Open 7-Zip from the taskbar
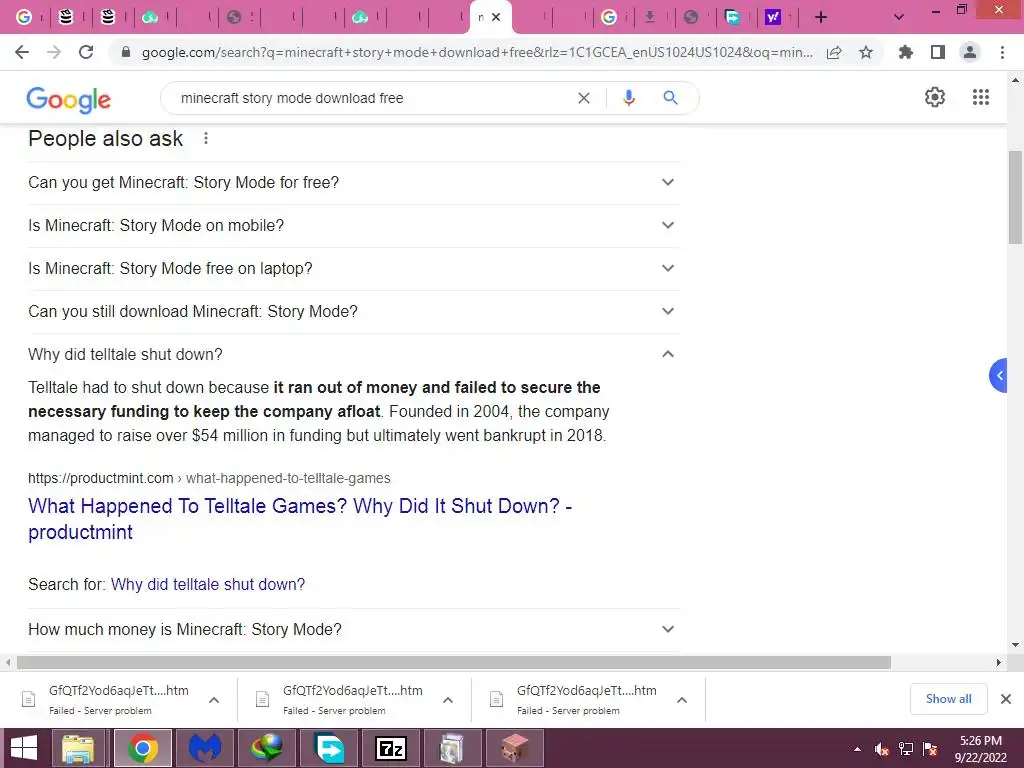 coord(391,748)
